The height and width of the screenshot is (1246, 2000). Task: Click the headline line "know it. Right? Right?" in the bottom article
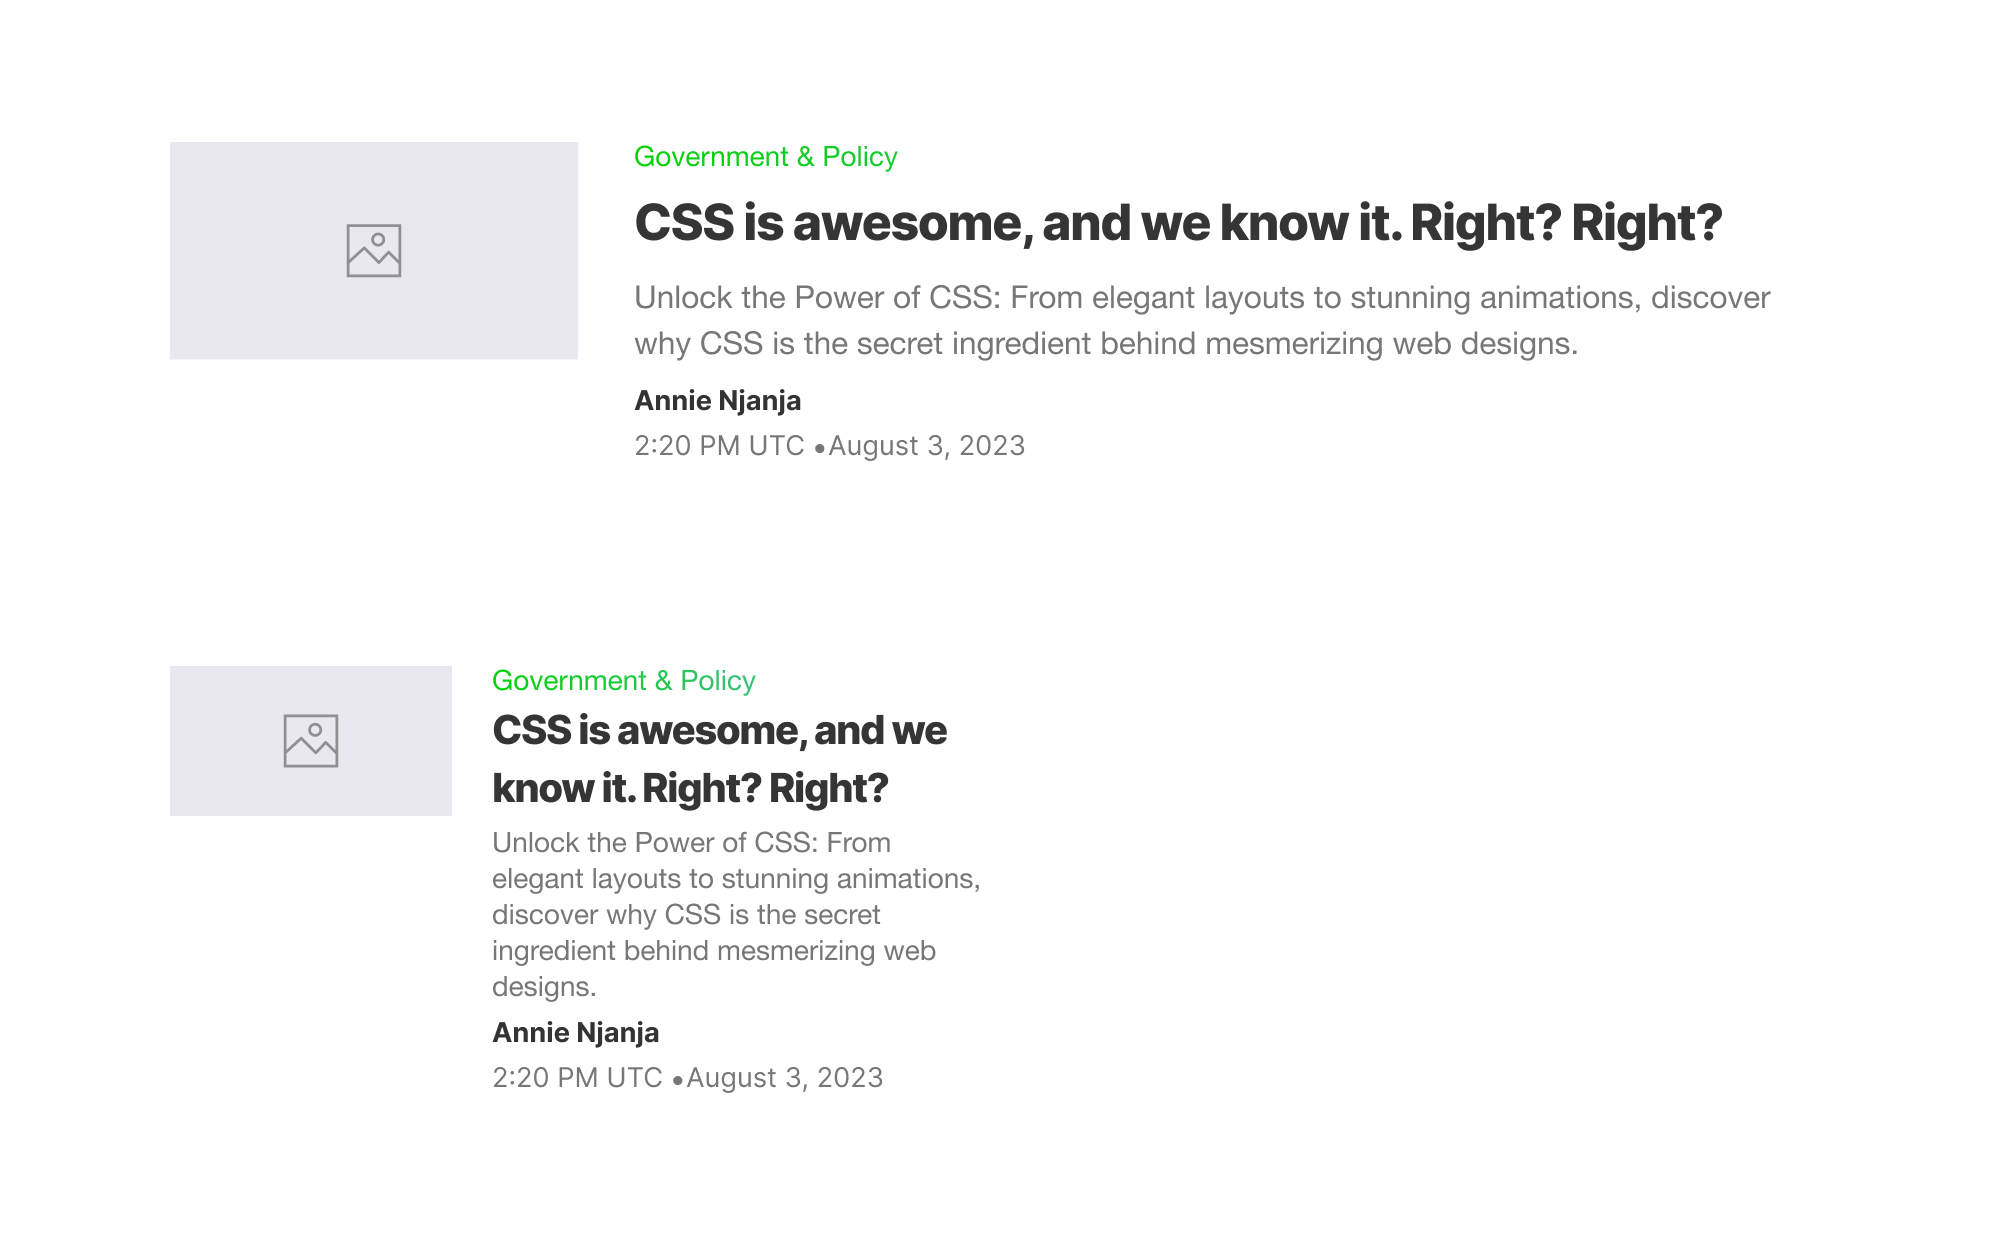click(x=690, y=789)
